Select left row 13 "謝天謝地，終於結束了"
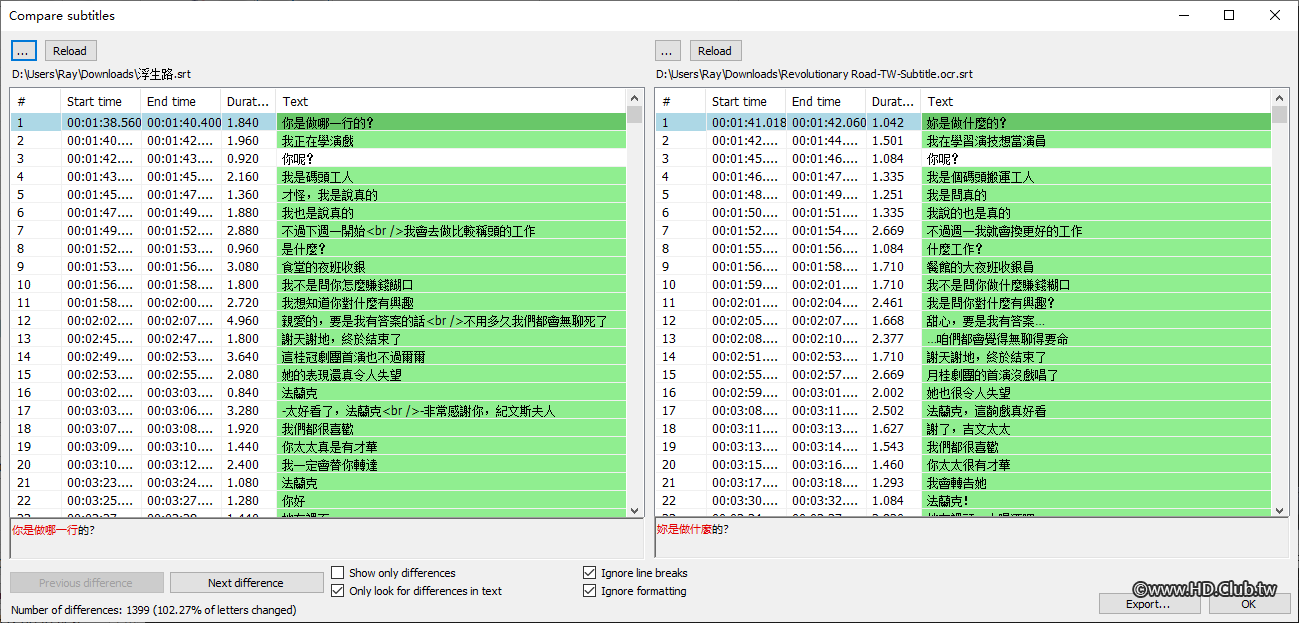 [x=319, y=339]
